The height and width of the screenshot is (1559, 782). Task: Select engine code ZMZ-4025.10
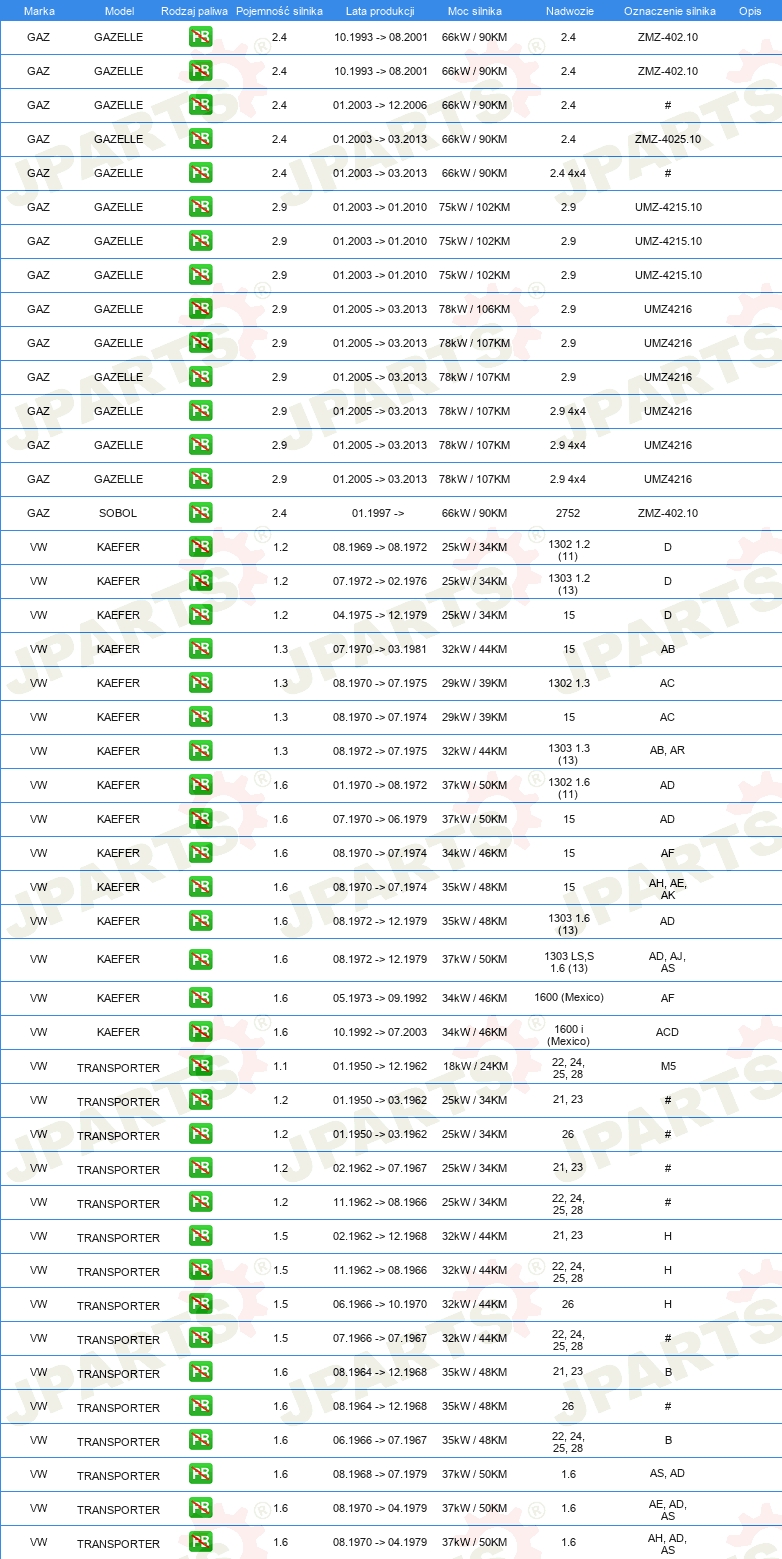(668, 139)
